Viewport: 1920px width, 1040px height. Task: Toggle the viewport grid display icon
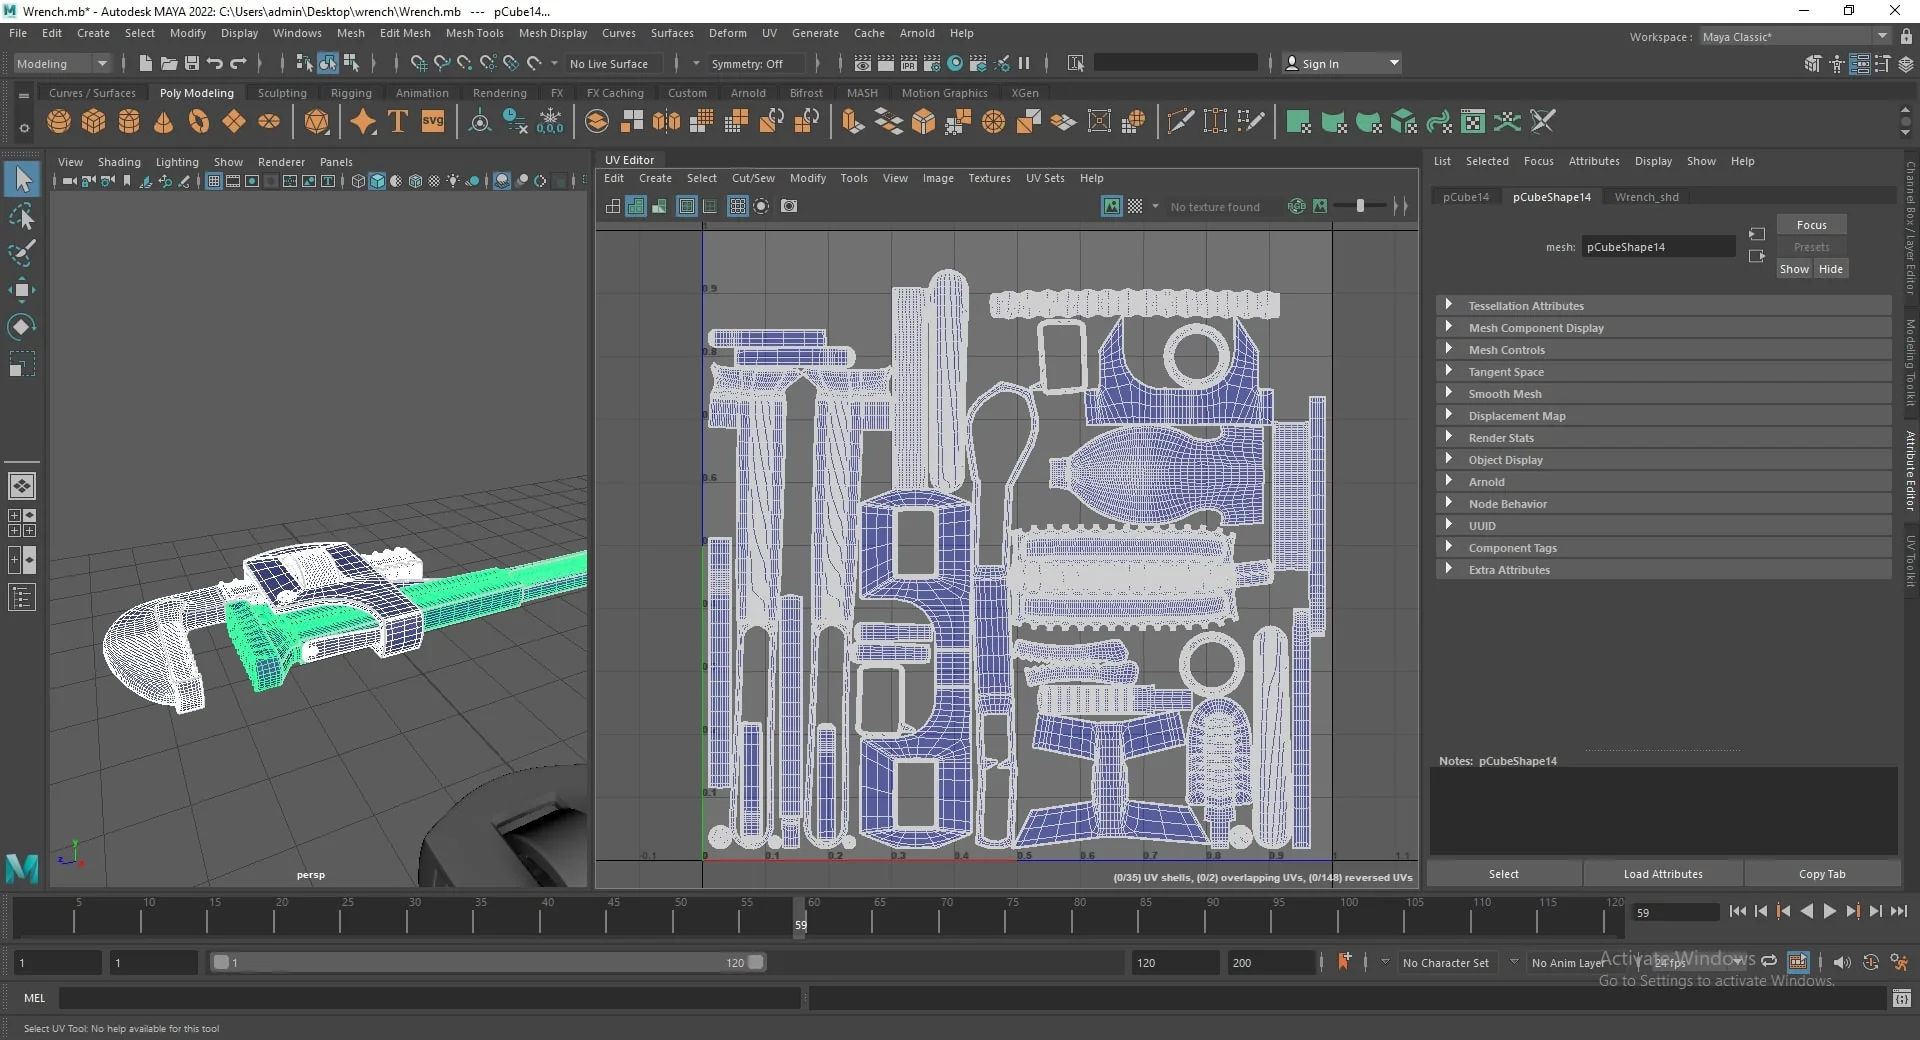[213, 181]
